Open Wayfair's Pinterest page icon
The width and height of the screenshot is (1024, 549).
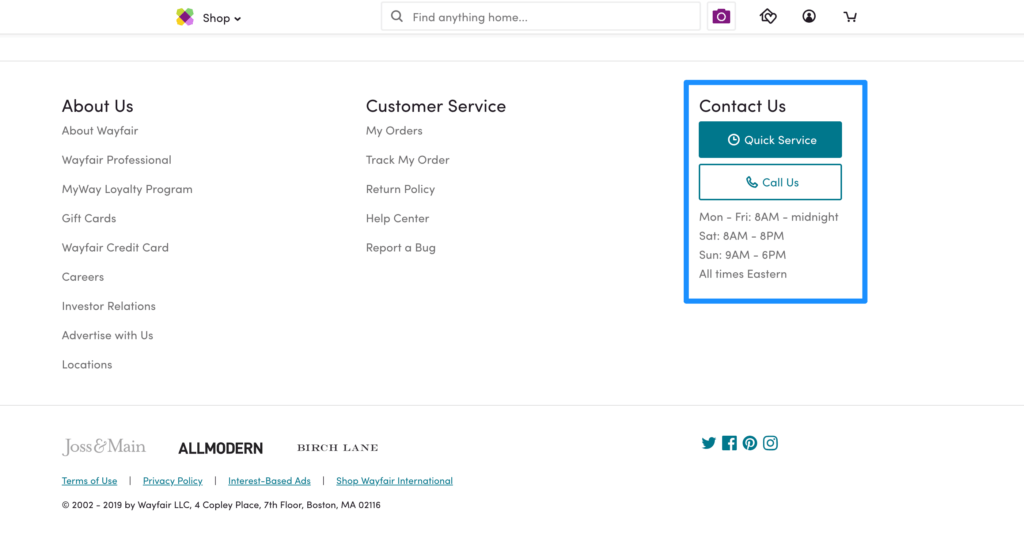pos(750,443)
